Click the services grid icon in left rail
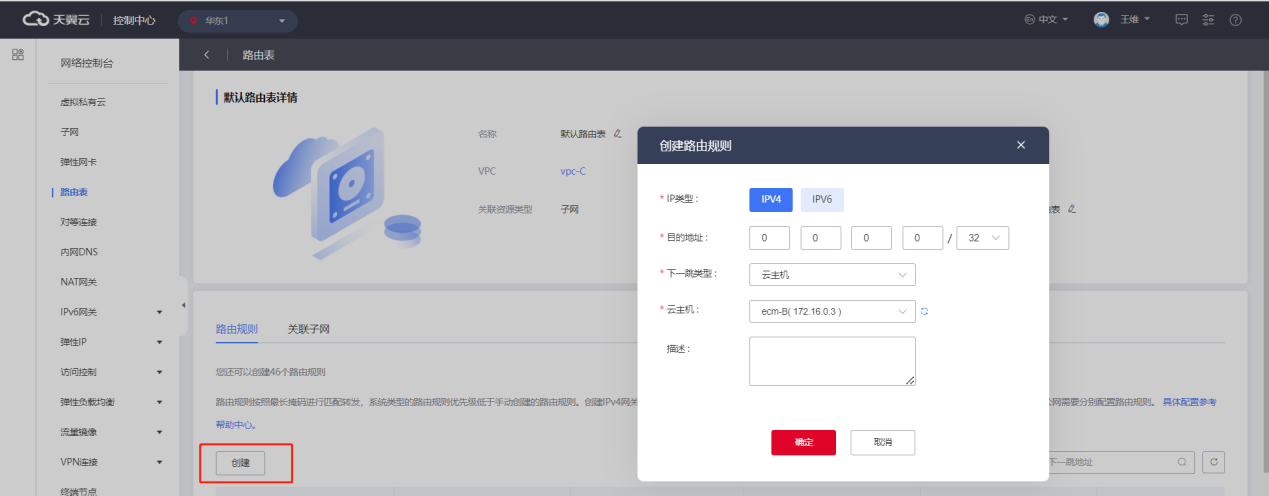This screenshot has width=1269, height=496. pyautogui.click(x=18, y=55)
